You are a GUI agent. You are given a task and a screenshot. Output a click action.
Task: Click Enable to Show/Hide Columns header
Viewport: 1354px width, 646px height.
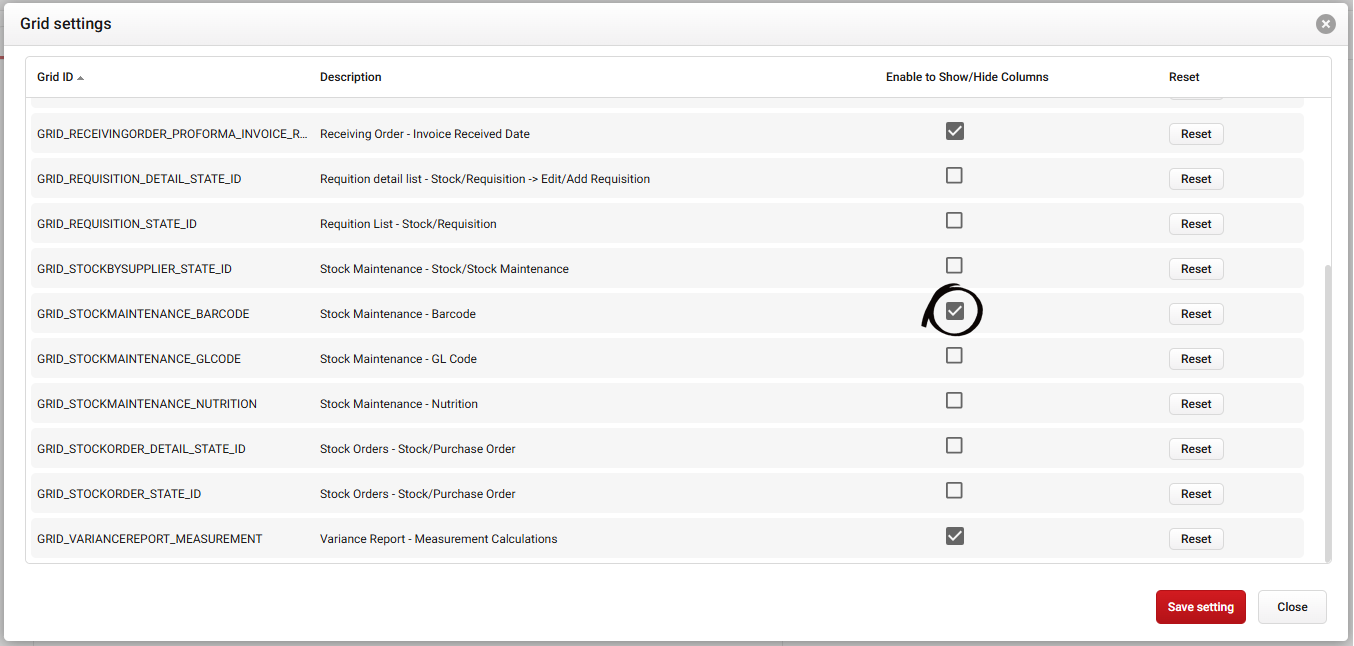tap(966, 77)
